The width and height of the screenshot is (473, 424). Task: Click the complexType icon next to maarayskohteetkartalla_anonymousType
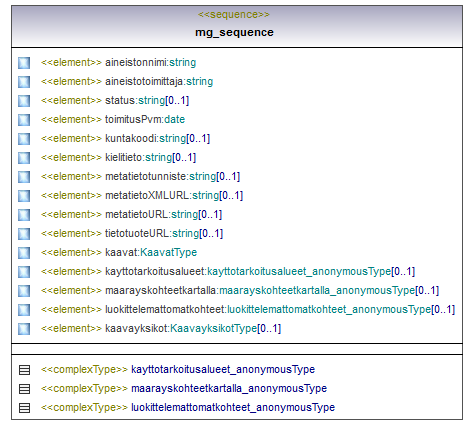[24, 389]
